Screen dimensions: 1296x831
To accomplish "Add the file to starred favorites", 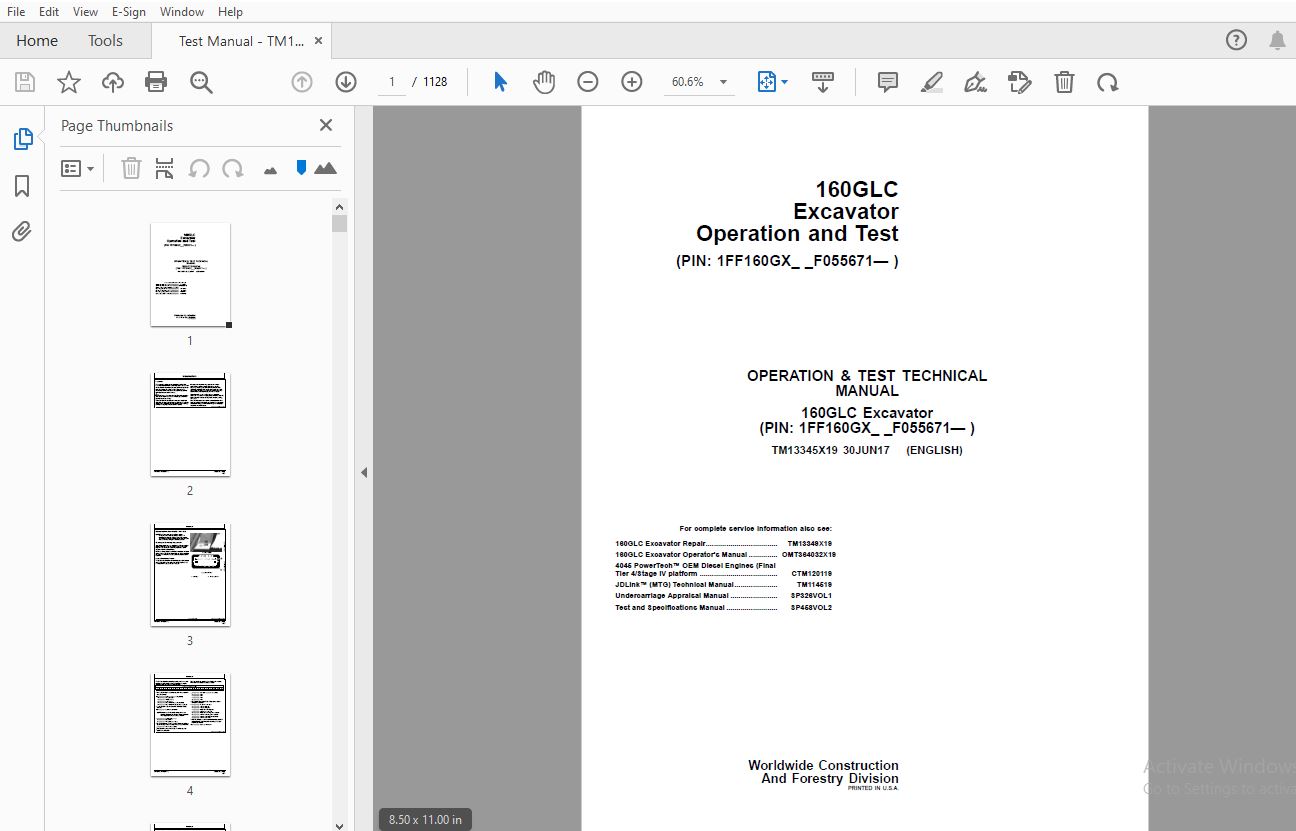I will [69, 82].
